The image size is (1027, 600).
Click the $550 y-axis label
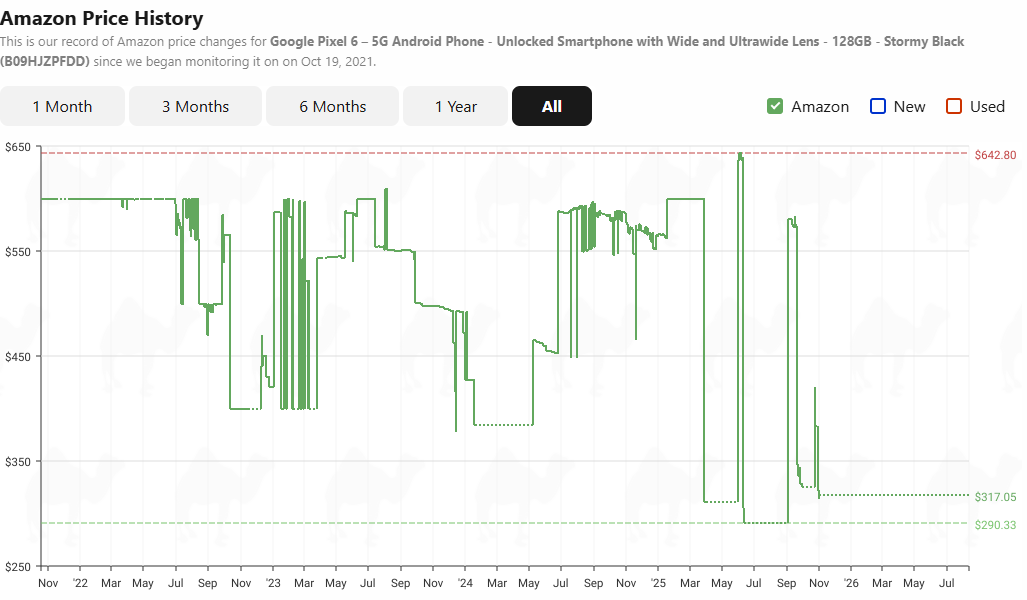(x=18, y=252)
